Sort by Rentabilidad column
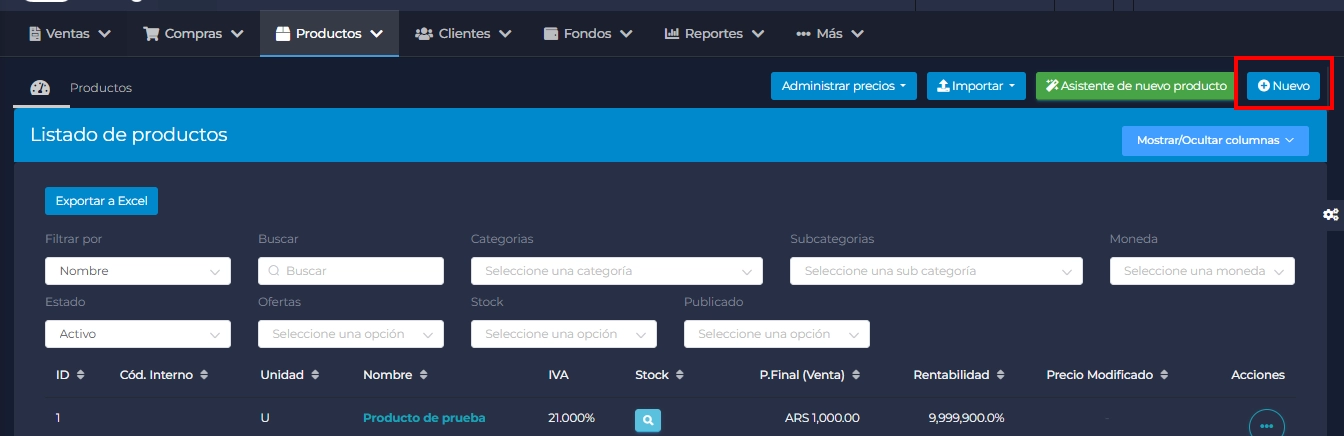Screen dimensions: 1344x436 [x=1000, y=375]
